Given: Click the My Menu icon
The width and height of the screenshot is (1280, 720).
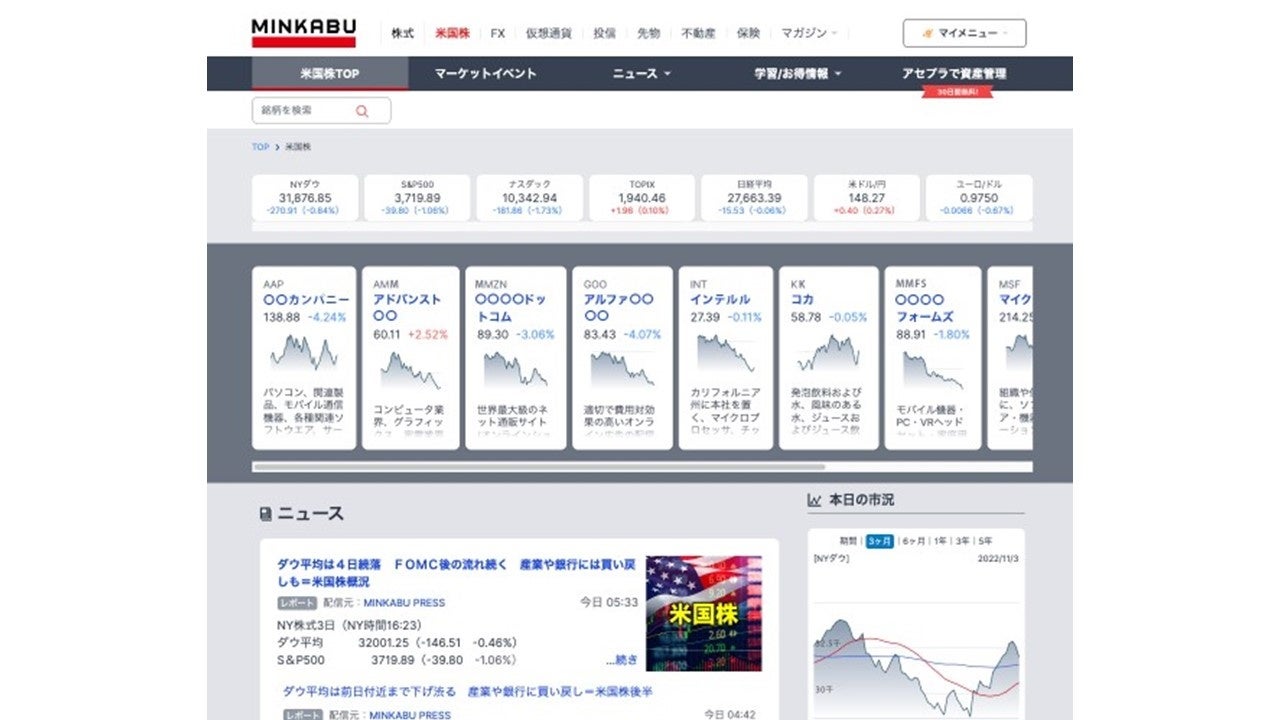Looking at the screenshot, I should (928, 33).
